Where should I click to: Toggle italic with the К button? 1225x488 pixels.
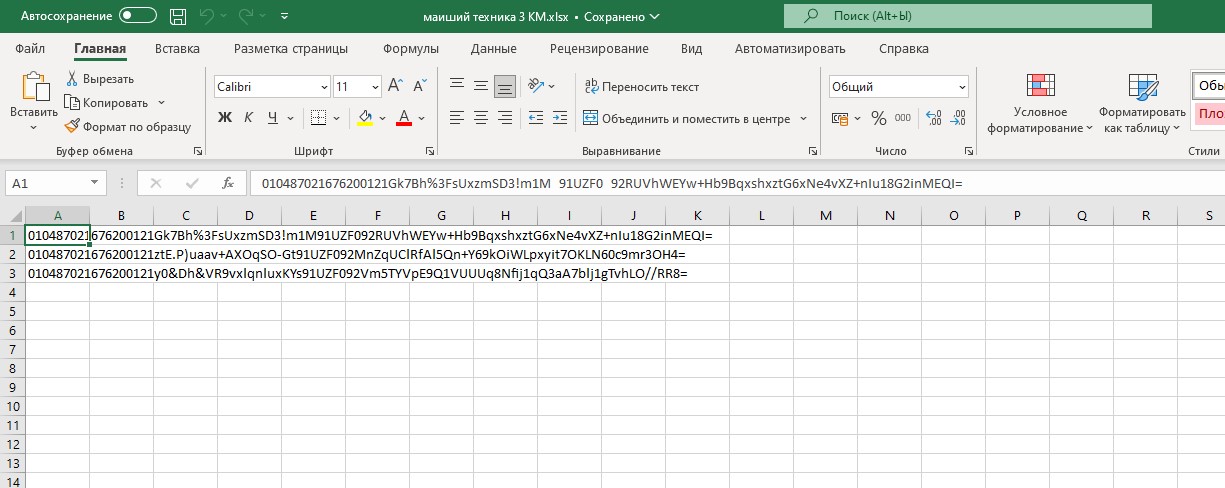pyautogui.click(x=249, y=118)
